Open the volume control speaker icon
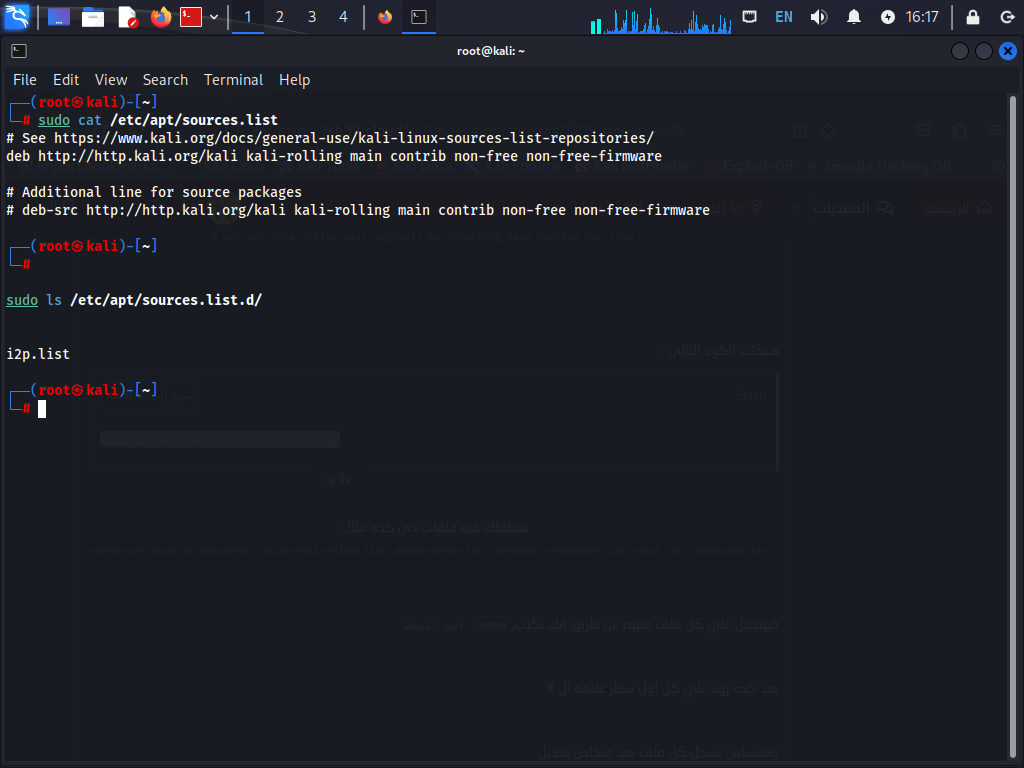1024x768 pixels. coord(819,16)
